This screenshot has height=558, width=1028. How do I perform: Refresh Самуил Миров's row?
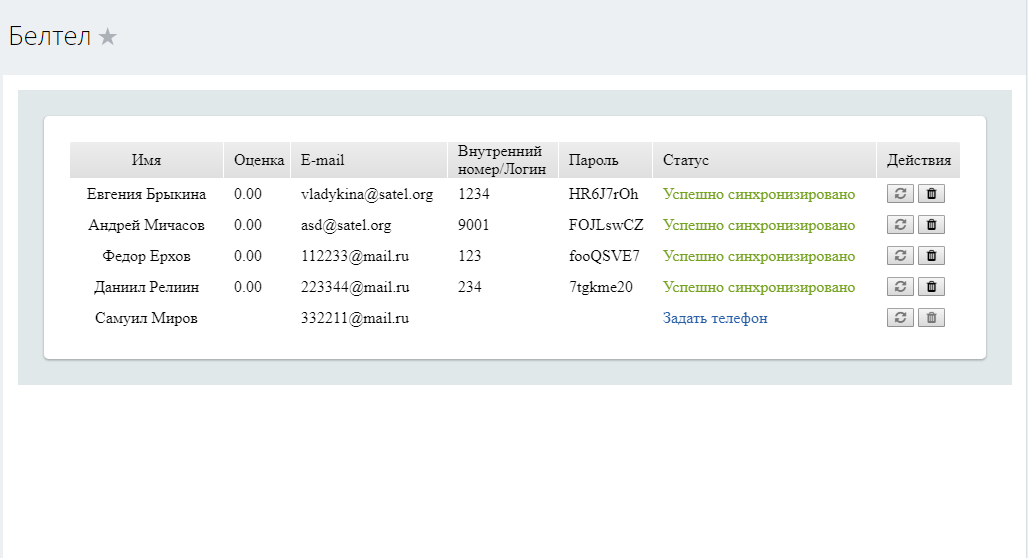900,318
